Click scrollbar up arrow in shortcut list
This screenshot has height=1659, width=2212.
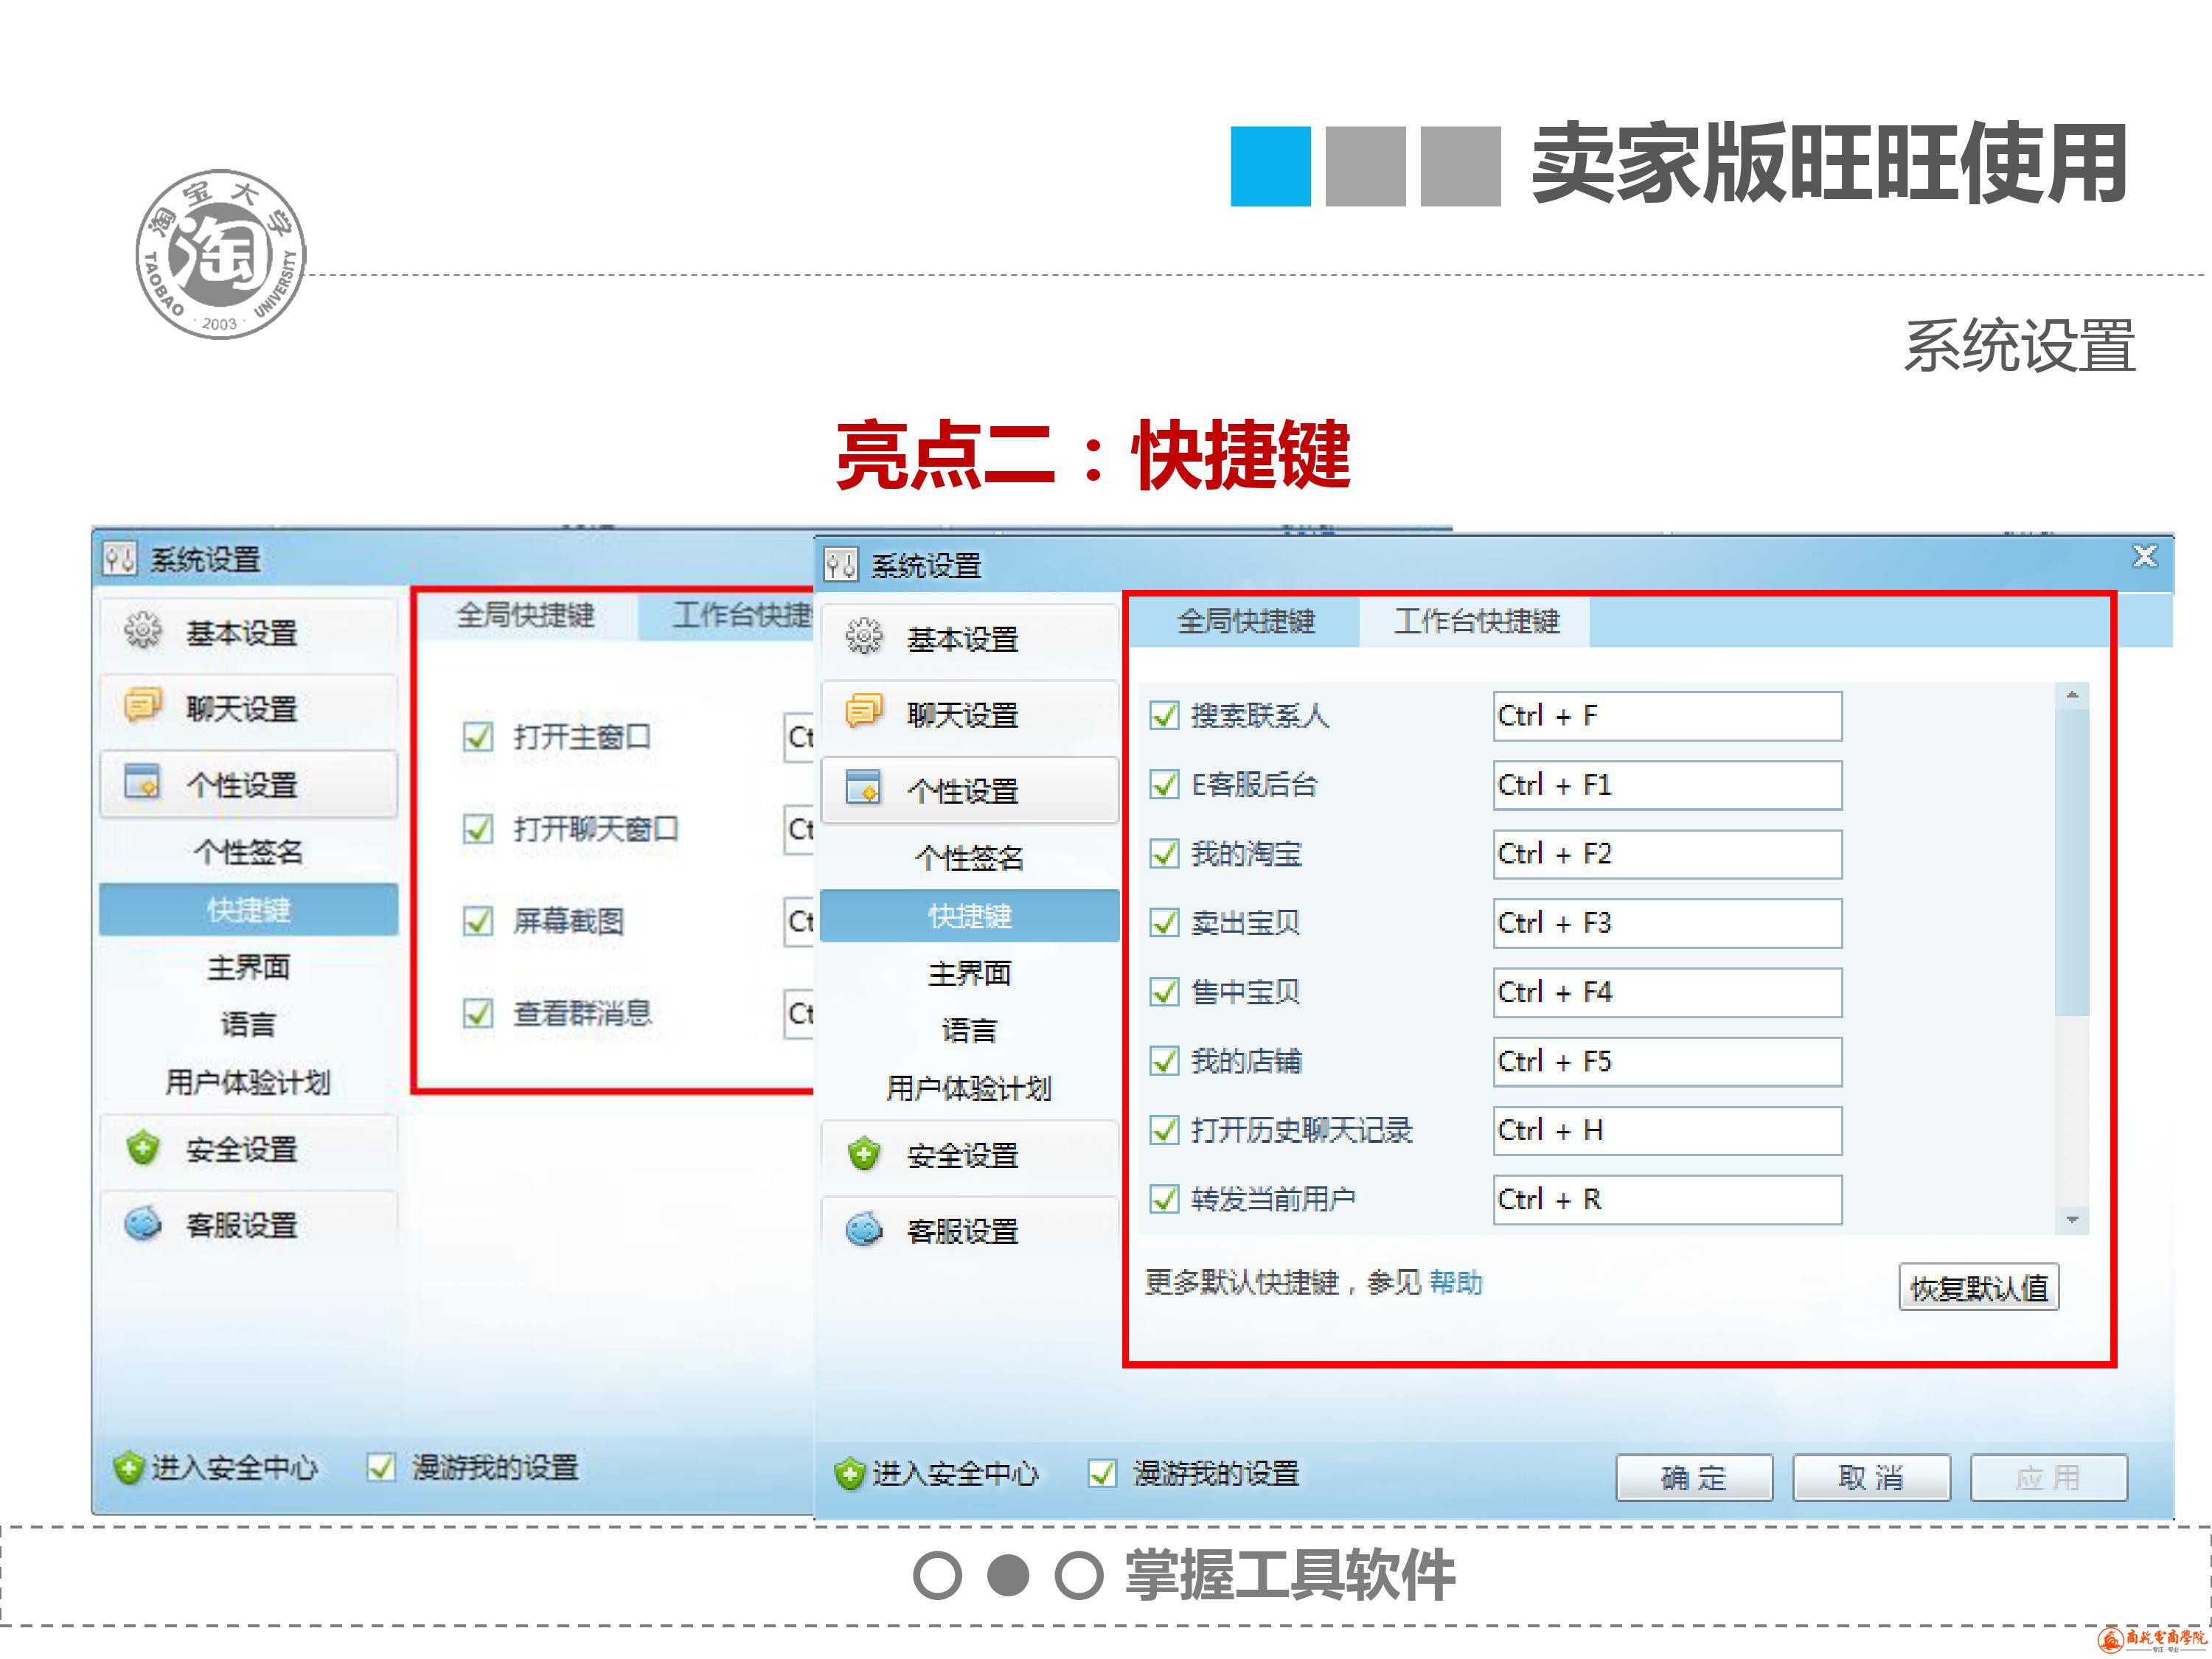click(x=2072, y=695)
